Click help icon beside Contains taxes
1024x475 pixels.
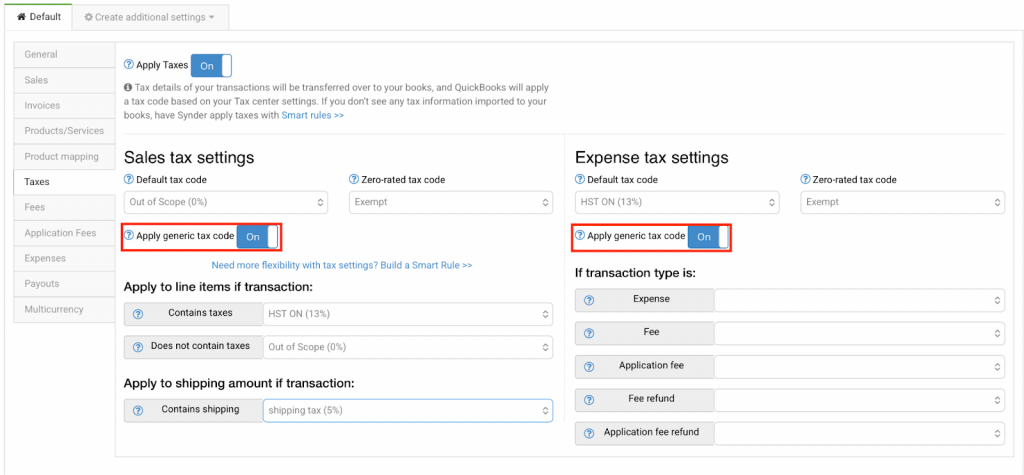138,313
